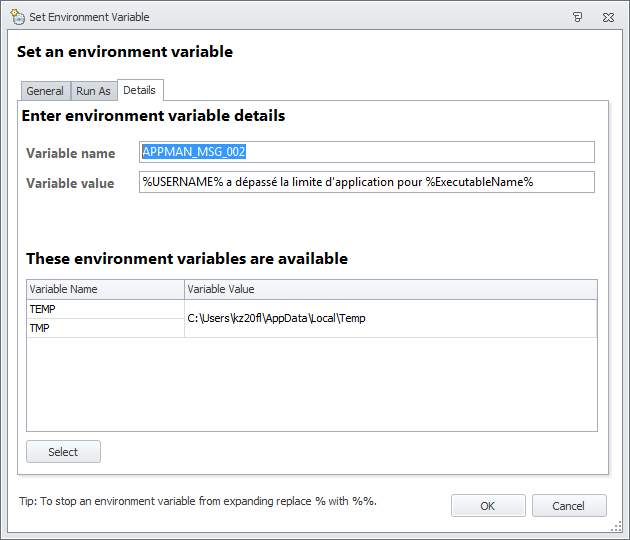Confirm with the OK button
This screenshot has width=630, height=540.
(x=487, y=506)
